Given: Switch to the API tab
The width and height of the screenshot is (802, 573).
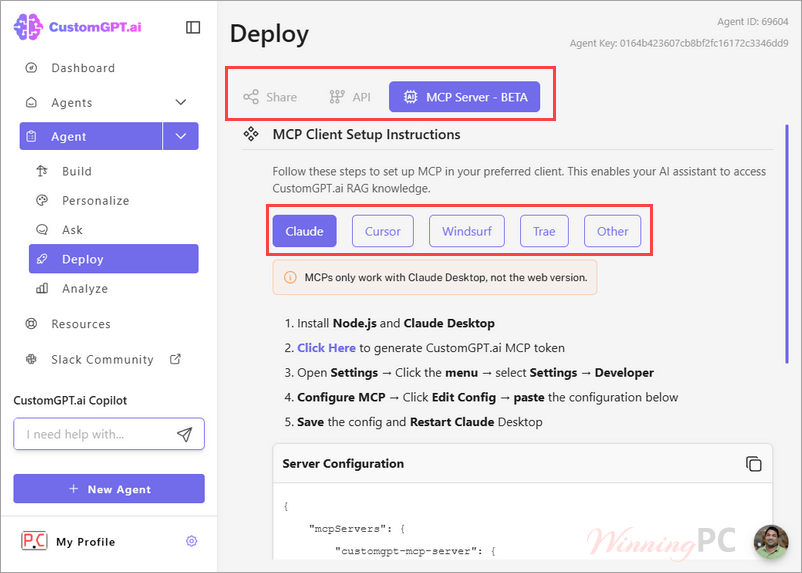Looking at the screenshot, I should point(350,97).
